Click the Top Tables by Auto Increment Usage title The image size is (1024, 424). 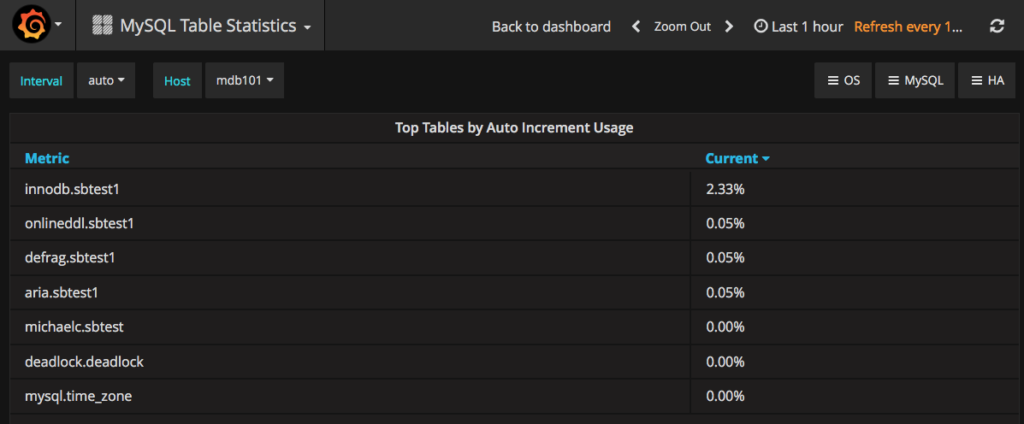[x=514, y=128]
